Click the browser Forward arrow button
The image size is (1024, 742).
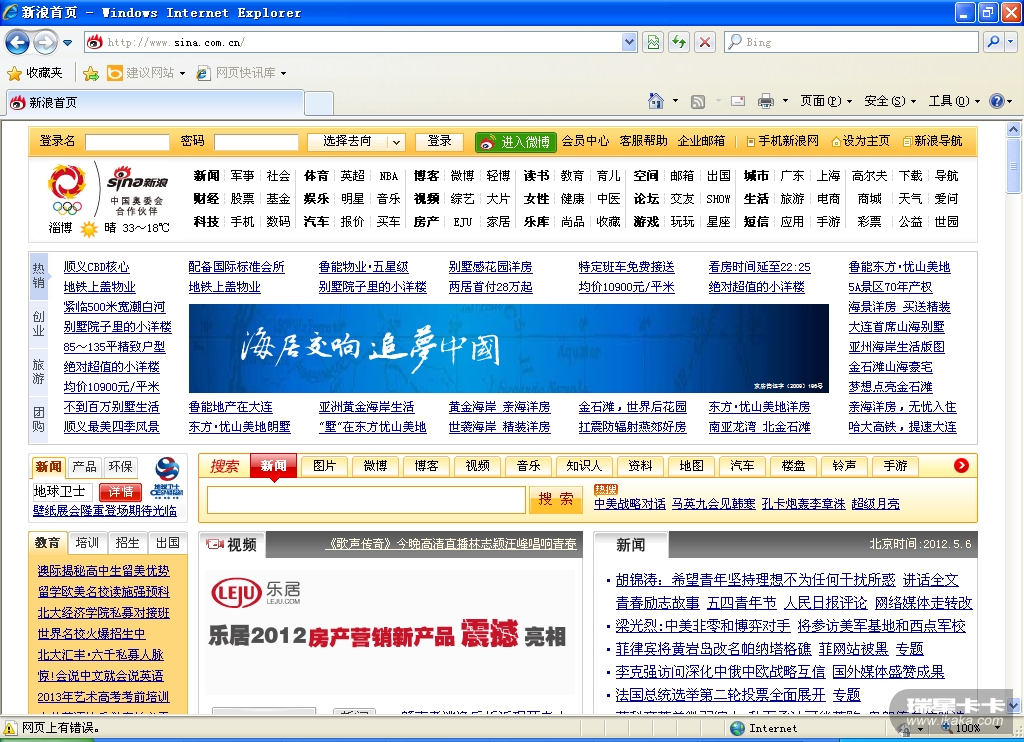click(x=45, y=43)
